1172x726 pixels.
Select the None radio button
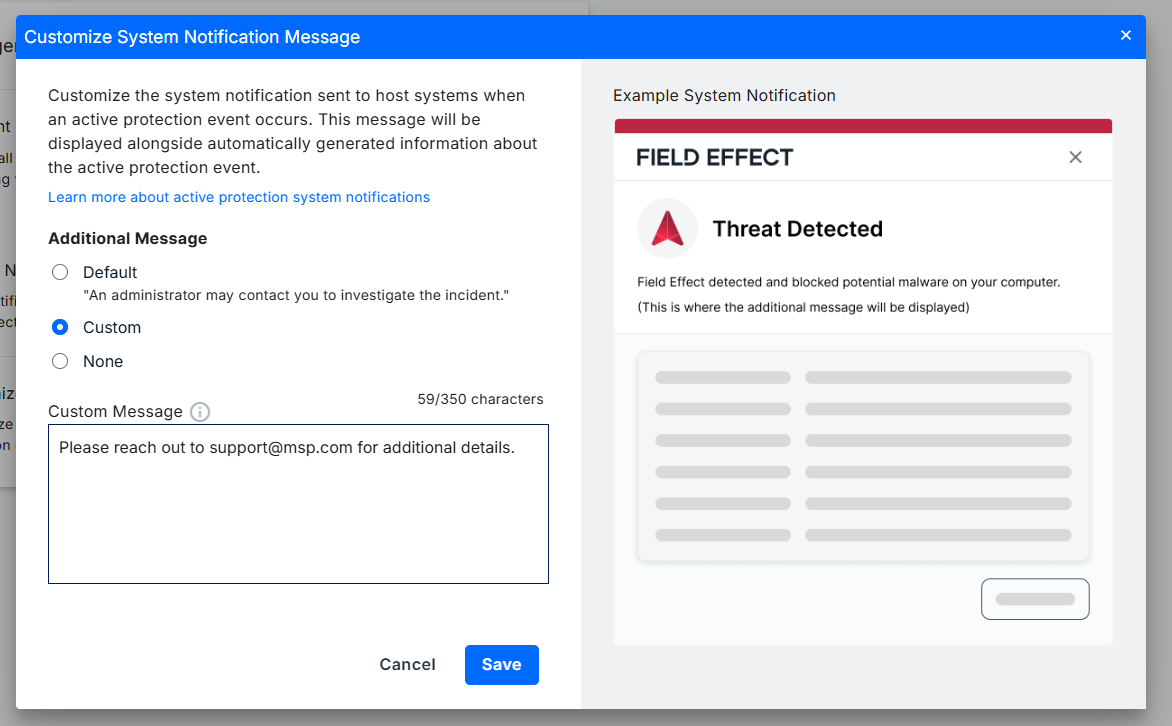click(60, 361)
